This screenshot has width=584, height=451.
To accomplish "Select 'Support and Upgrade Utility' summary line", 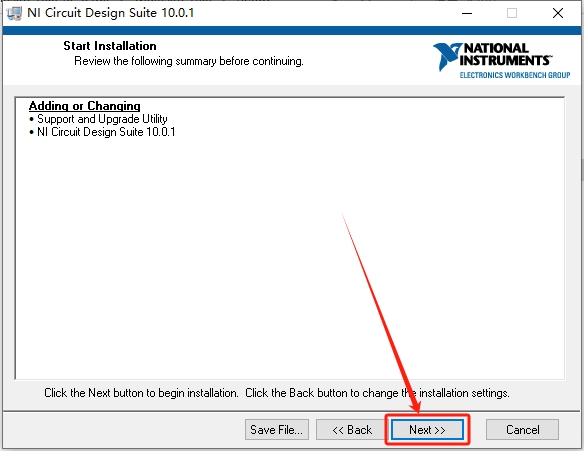I will pyautogui.click(x=98, y=119).
